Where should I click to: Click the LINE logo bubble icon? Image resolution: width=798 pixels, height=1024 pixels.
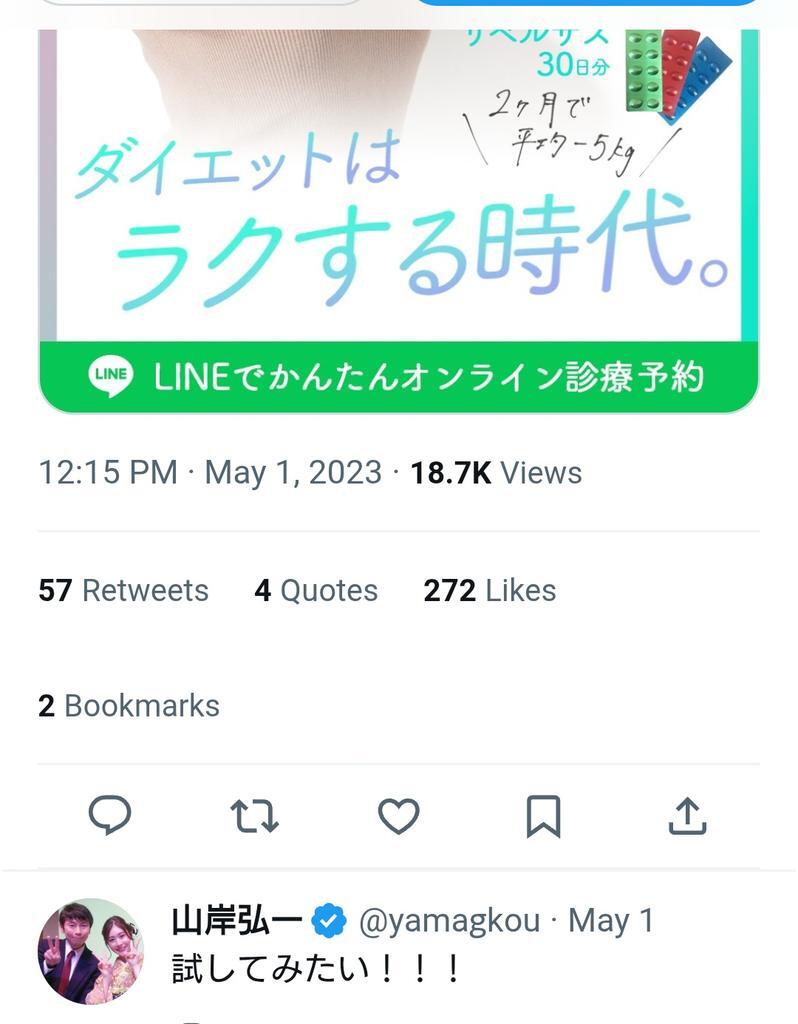pos(111,376)
